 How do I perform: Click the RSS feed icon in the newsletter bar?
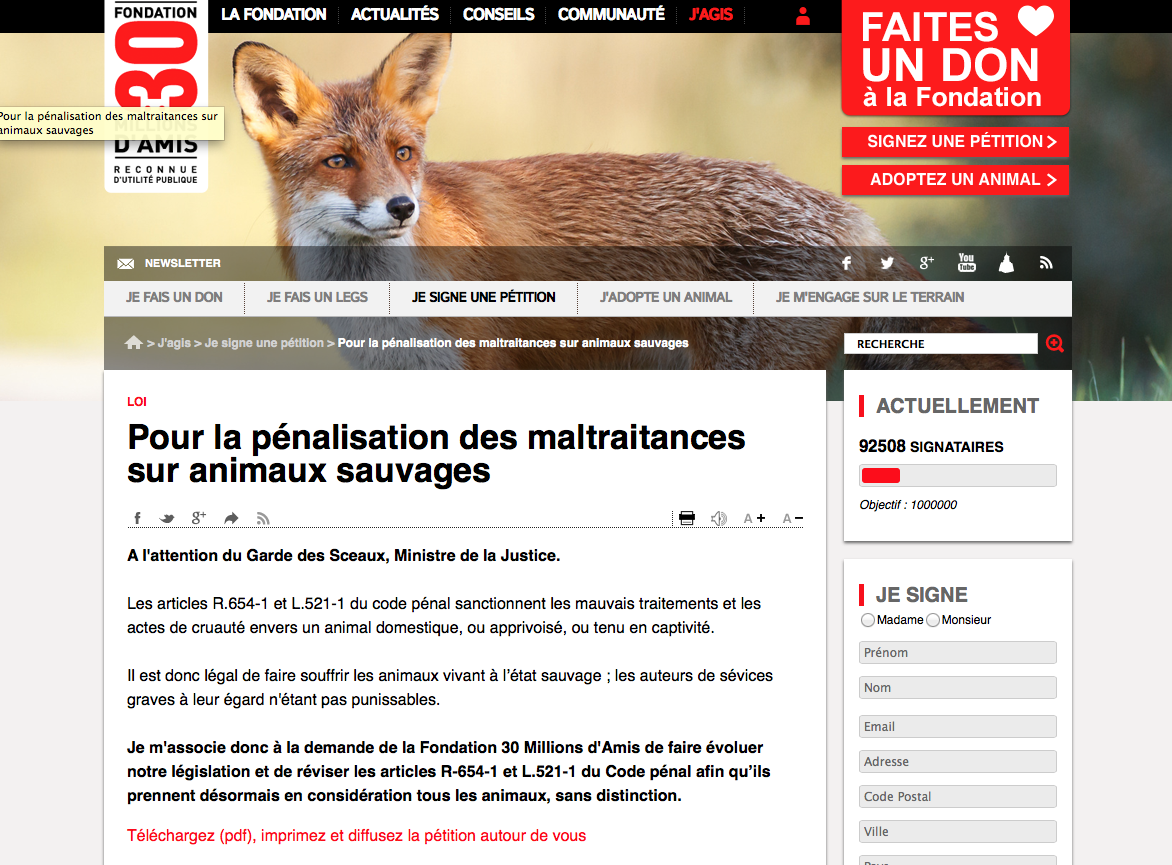[x=1046, y=263]
